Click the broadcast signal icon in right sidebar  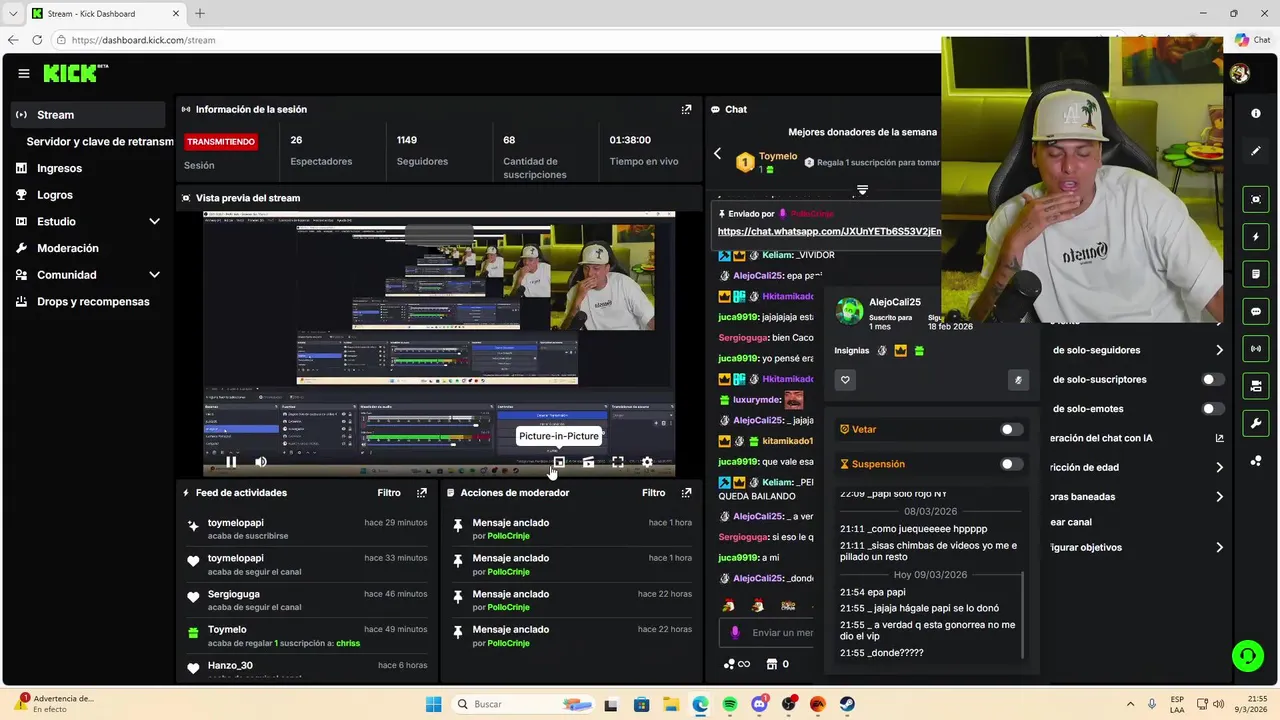click(1256, 349)
